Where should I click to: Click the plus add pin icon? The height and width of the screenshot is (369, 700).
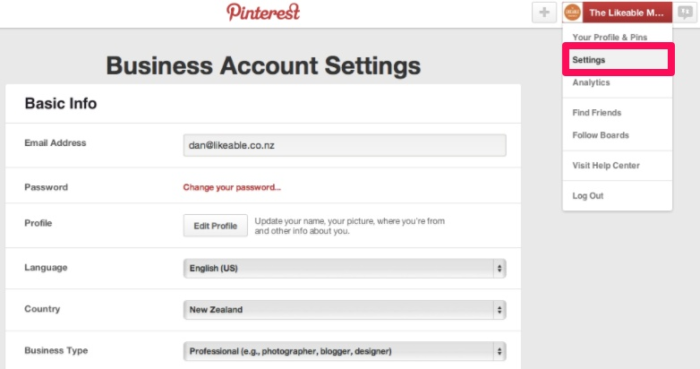pyautogui.click(x=544, y=12)
